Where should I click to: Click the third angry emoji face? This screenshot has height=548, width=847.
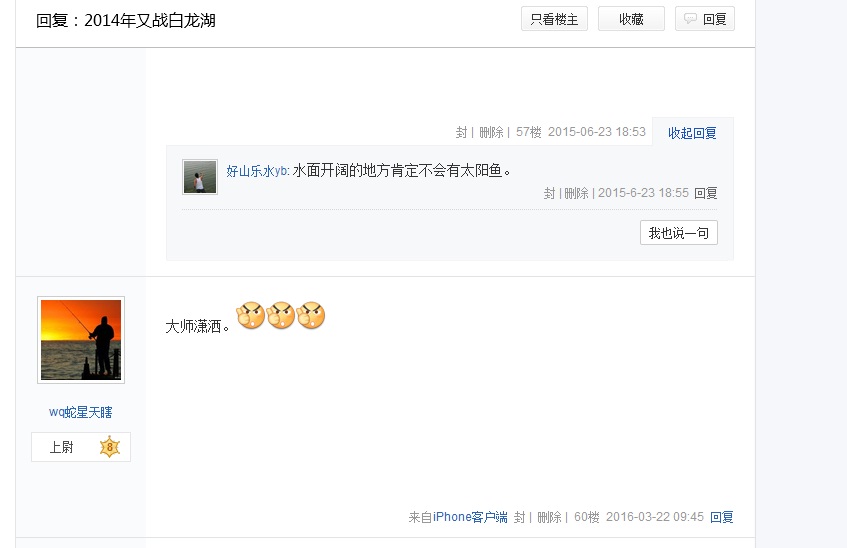(311, 315)
